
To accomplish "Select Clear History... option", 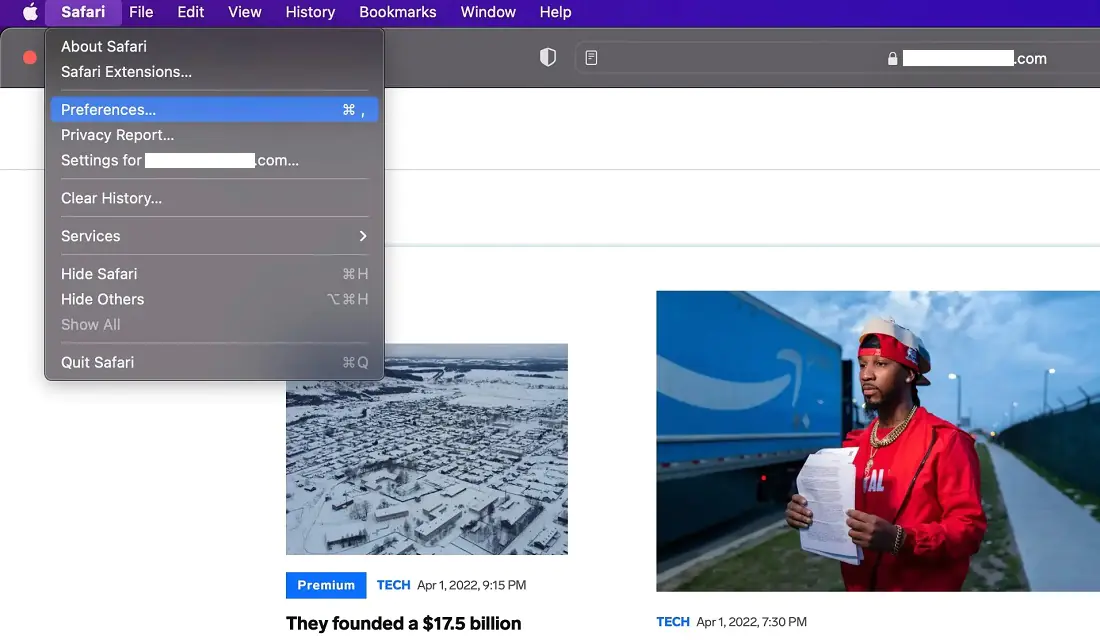I will 111,198.
